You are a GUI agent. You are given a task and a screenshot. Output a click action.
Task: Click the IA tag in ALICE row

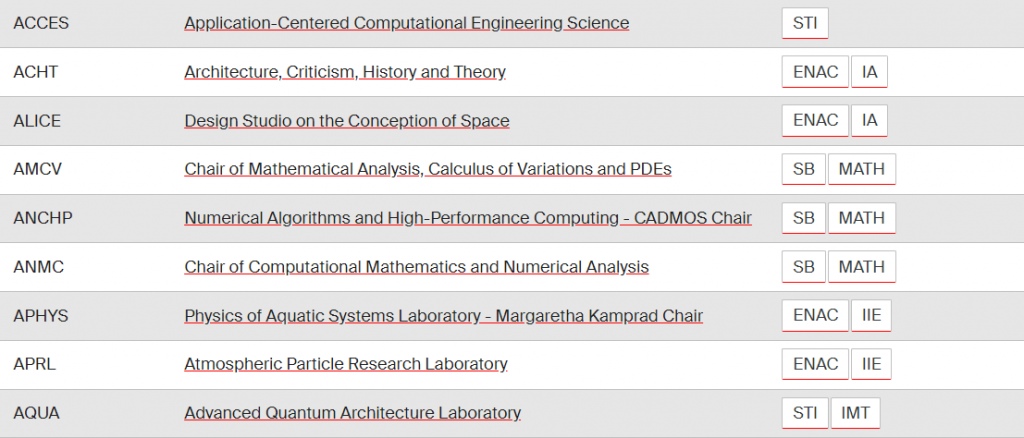click(x=869, y=121)
